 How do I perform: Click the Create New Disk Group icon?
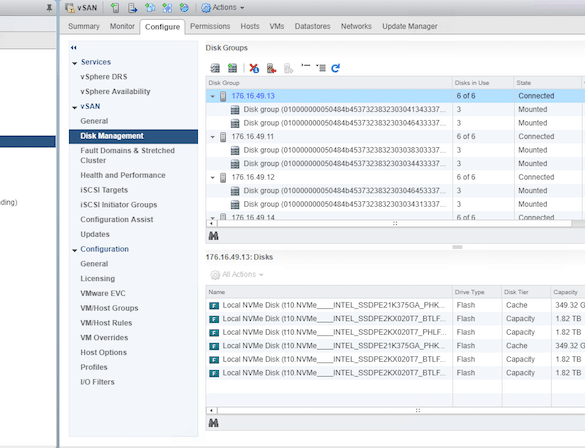point(232,68)
